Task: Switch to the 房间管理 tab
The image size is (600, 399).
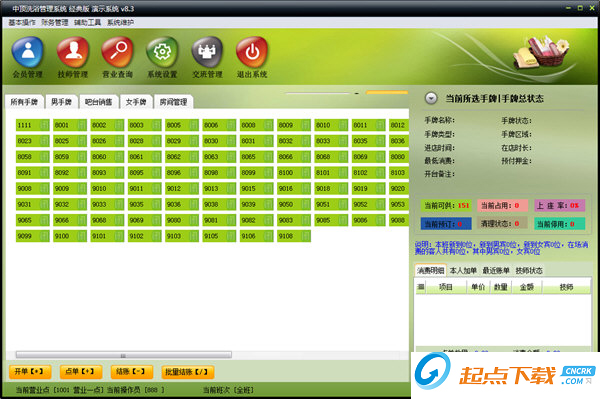Action: [x=173, y=102]
